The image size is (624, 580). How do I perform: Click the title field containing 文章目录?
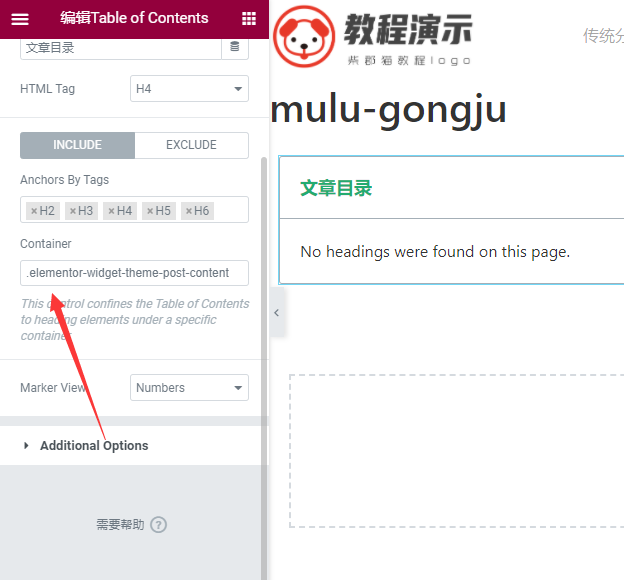tap(121, 49)
